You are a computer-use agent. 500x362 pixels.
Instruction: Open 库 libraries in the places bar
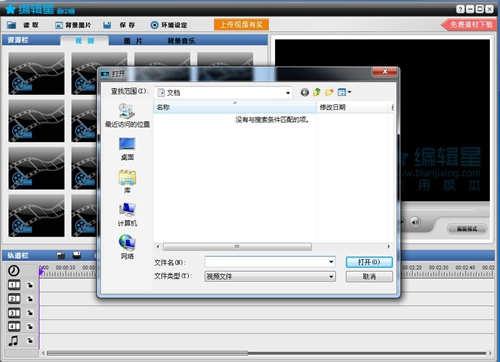(x=127, y=182)
